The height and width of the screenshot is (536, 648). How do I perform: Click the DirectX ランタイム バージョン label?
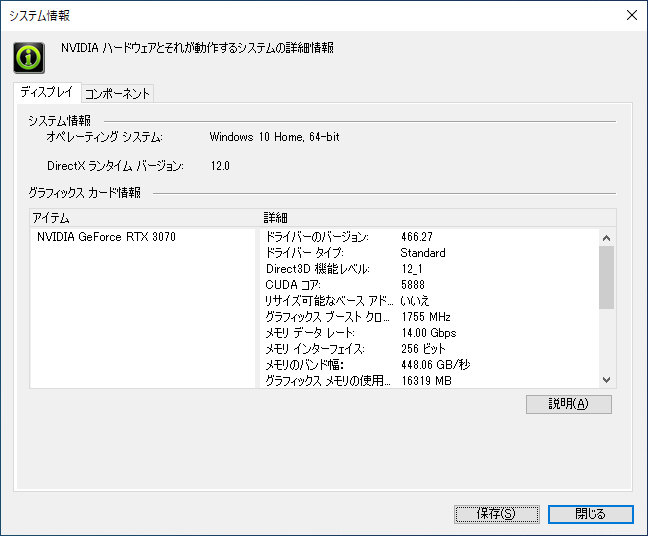[x=115, y=166]
